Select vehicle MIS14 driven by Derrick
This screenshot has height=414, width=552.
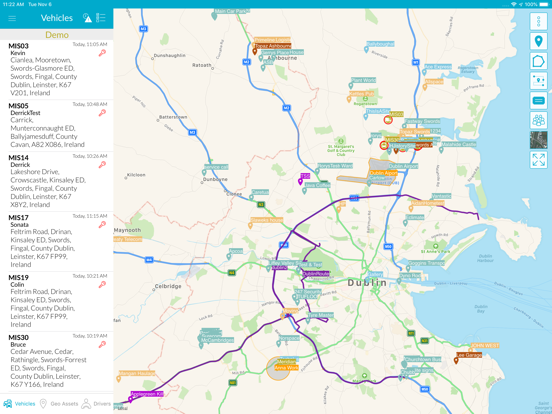click(x=57, y=181)
